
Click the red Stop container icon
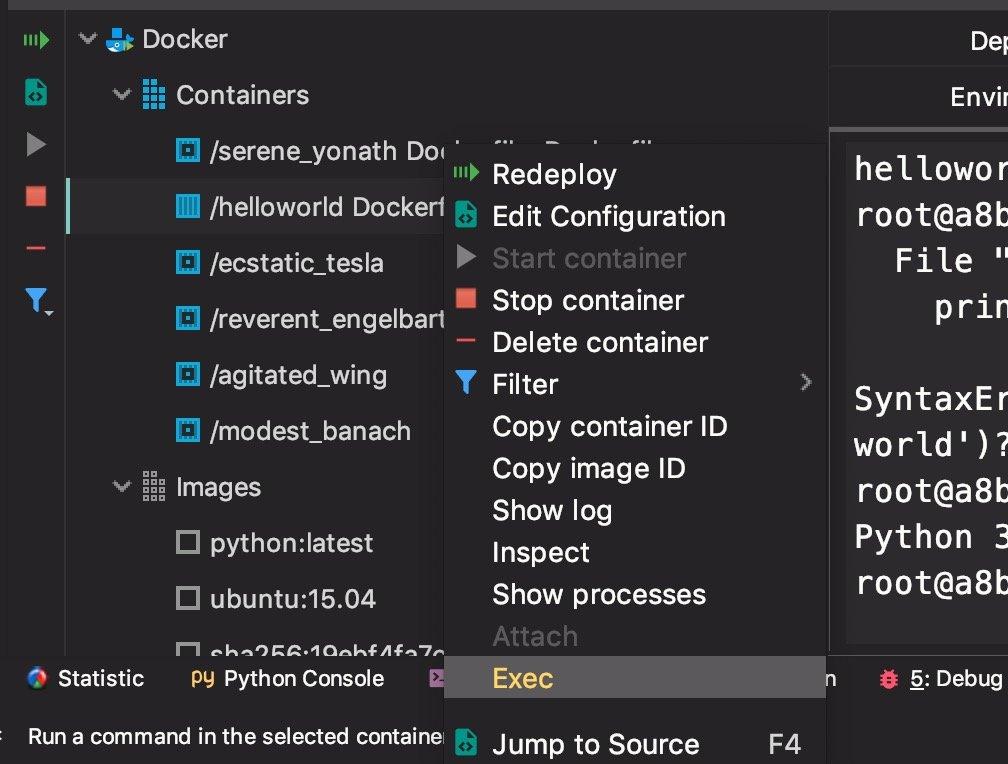tap(36, 197)
